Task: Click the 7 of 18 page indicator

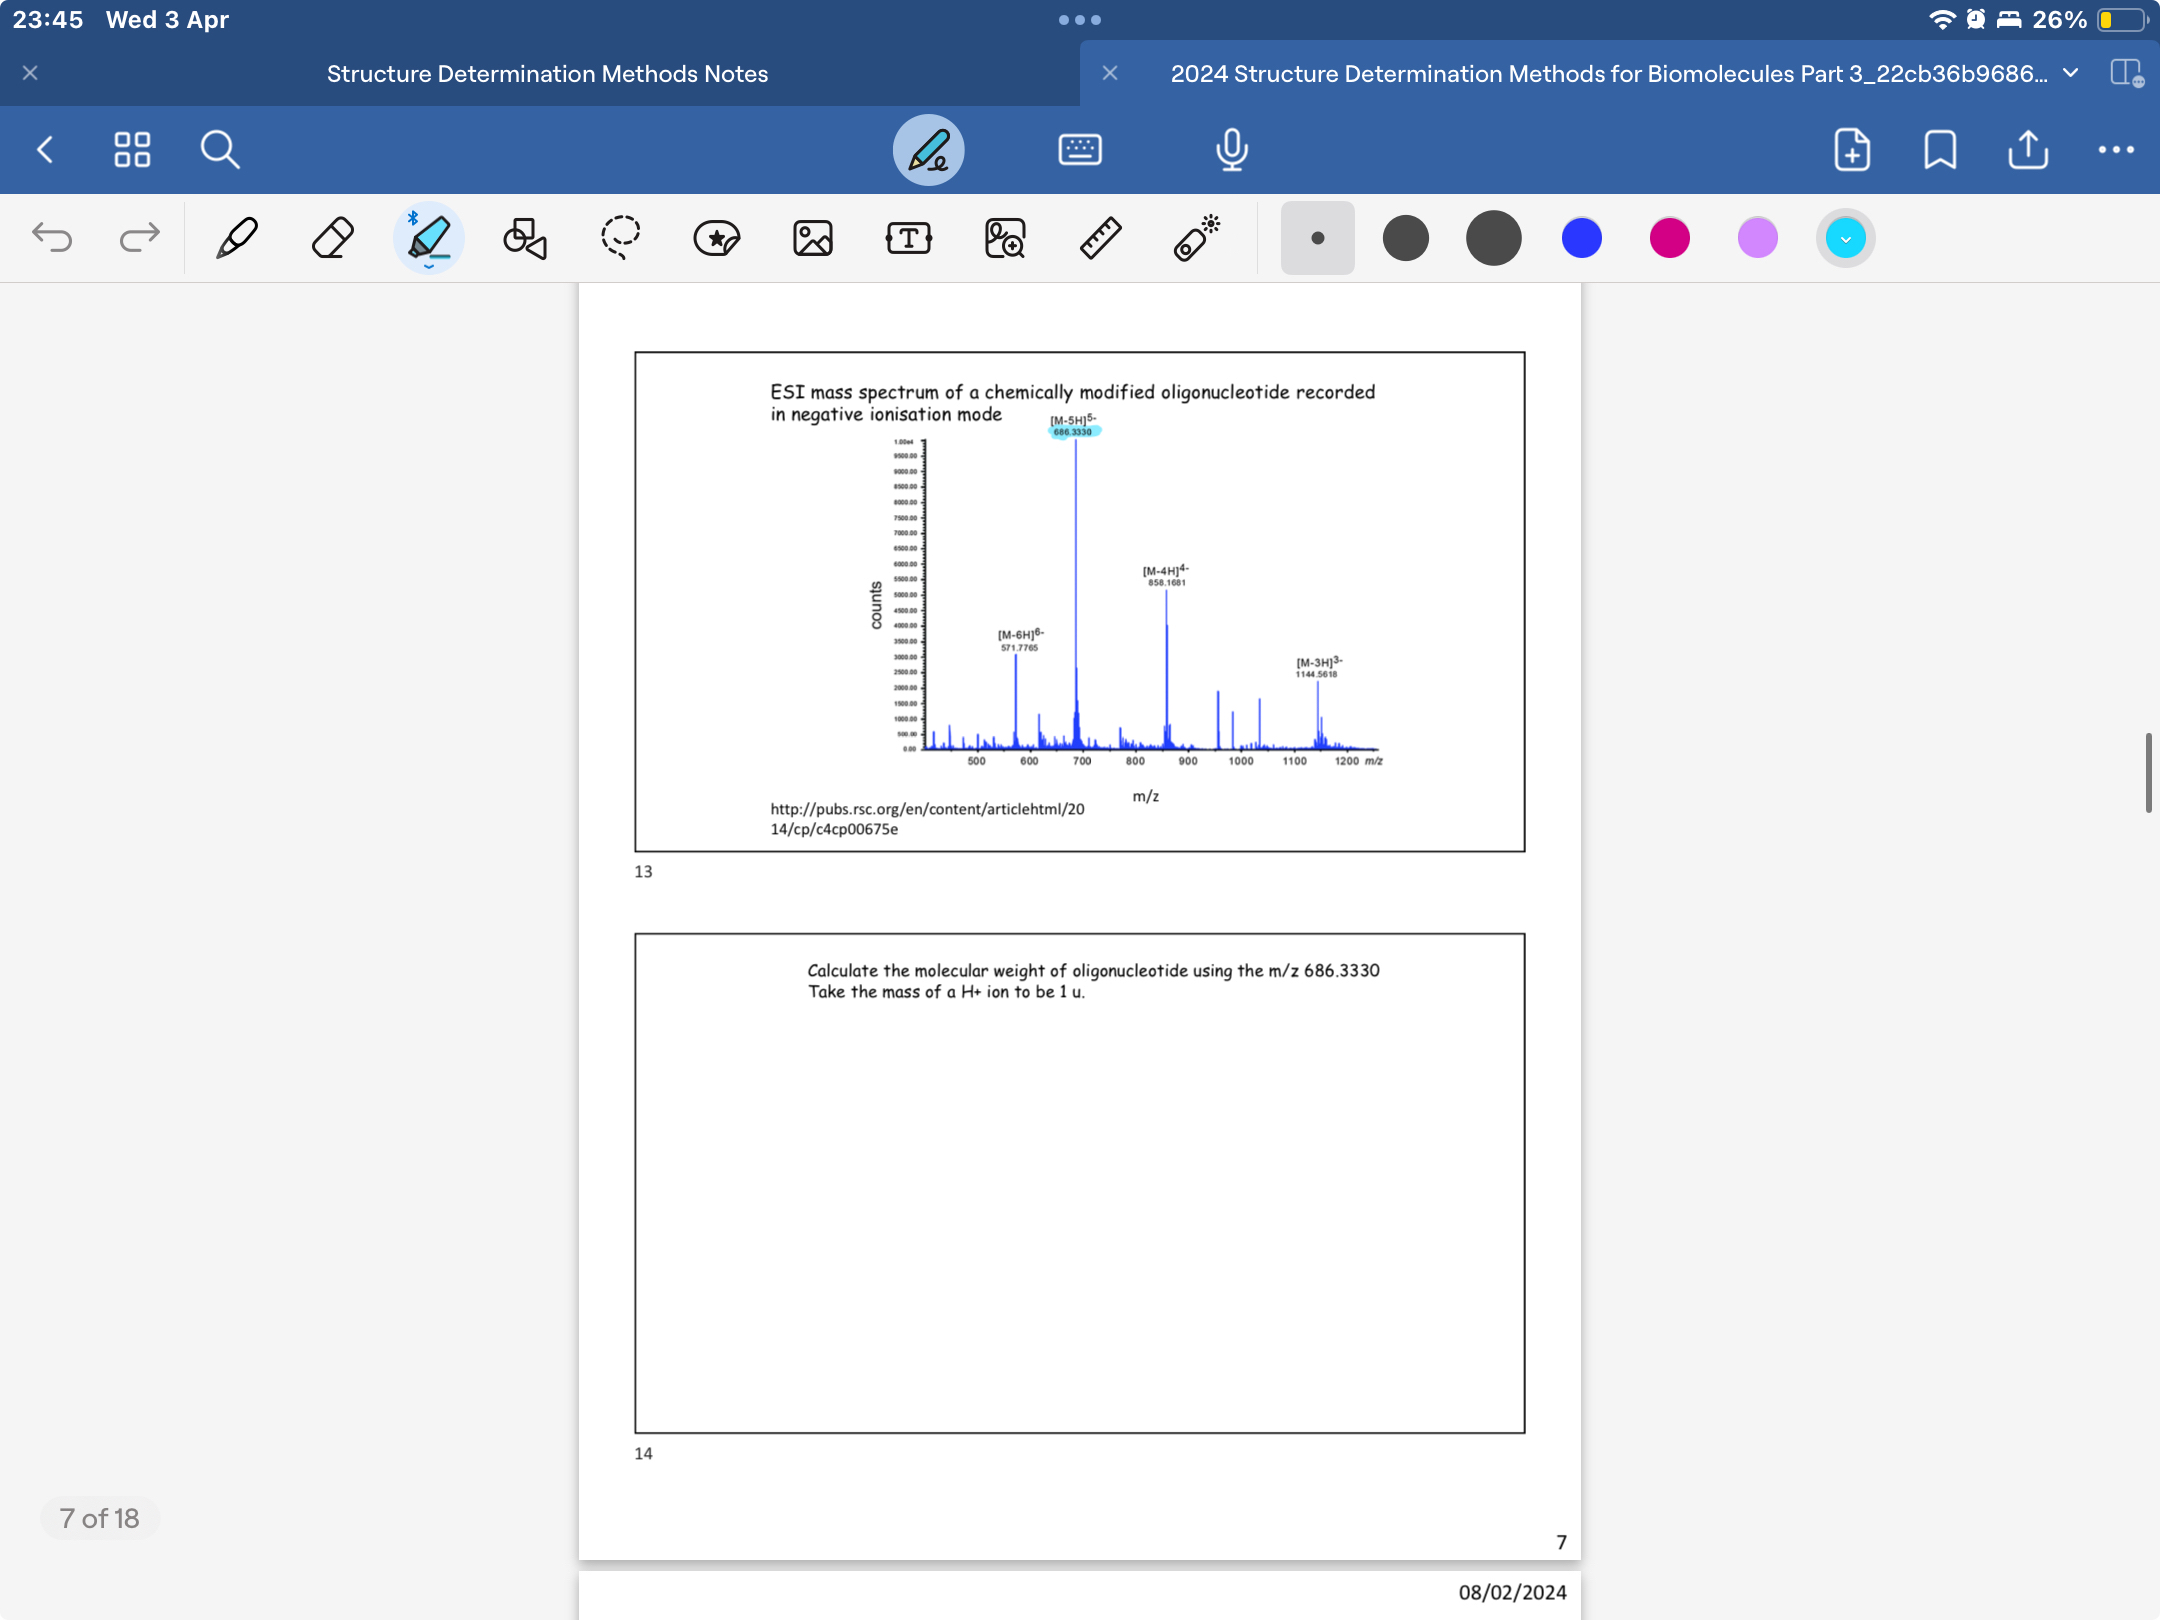Action: click(x=99, y=1518)
